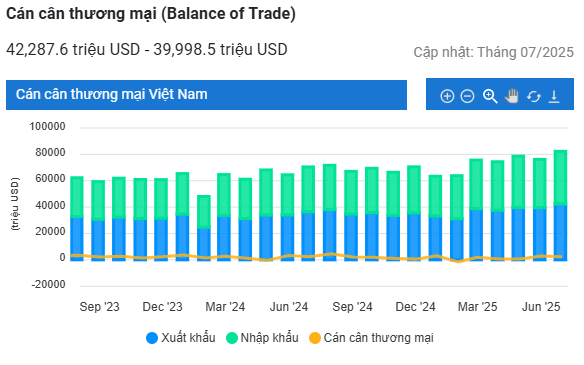Image resolution: width=584 pixels, height=365 pixels.
Task: Click the orange Cán cân legend marker
Action: click(x=315, y=338)
